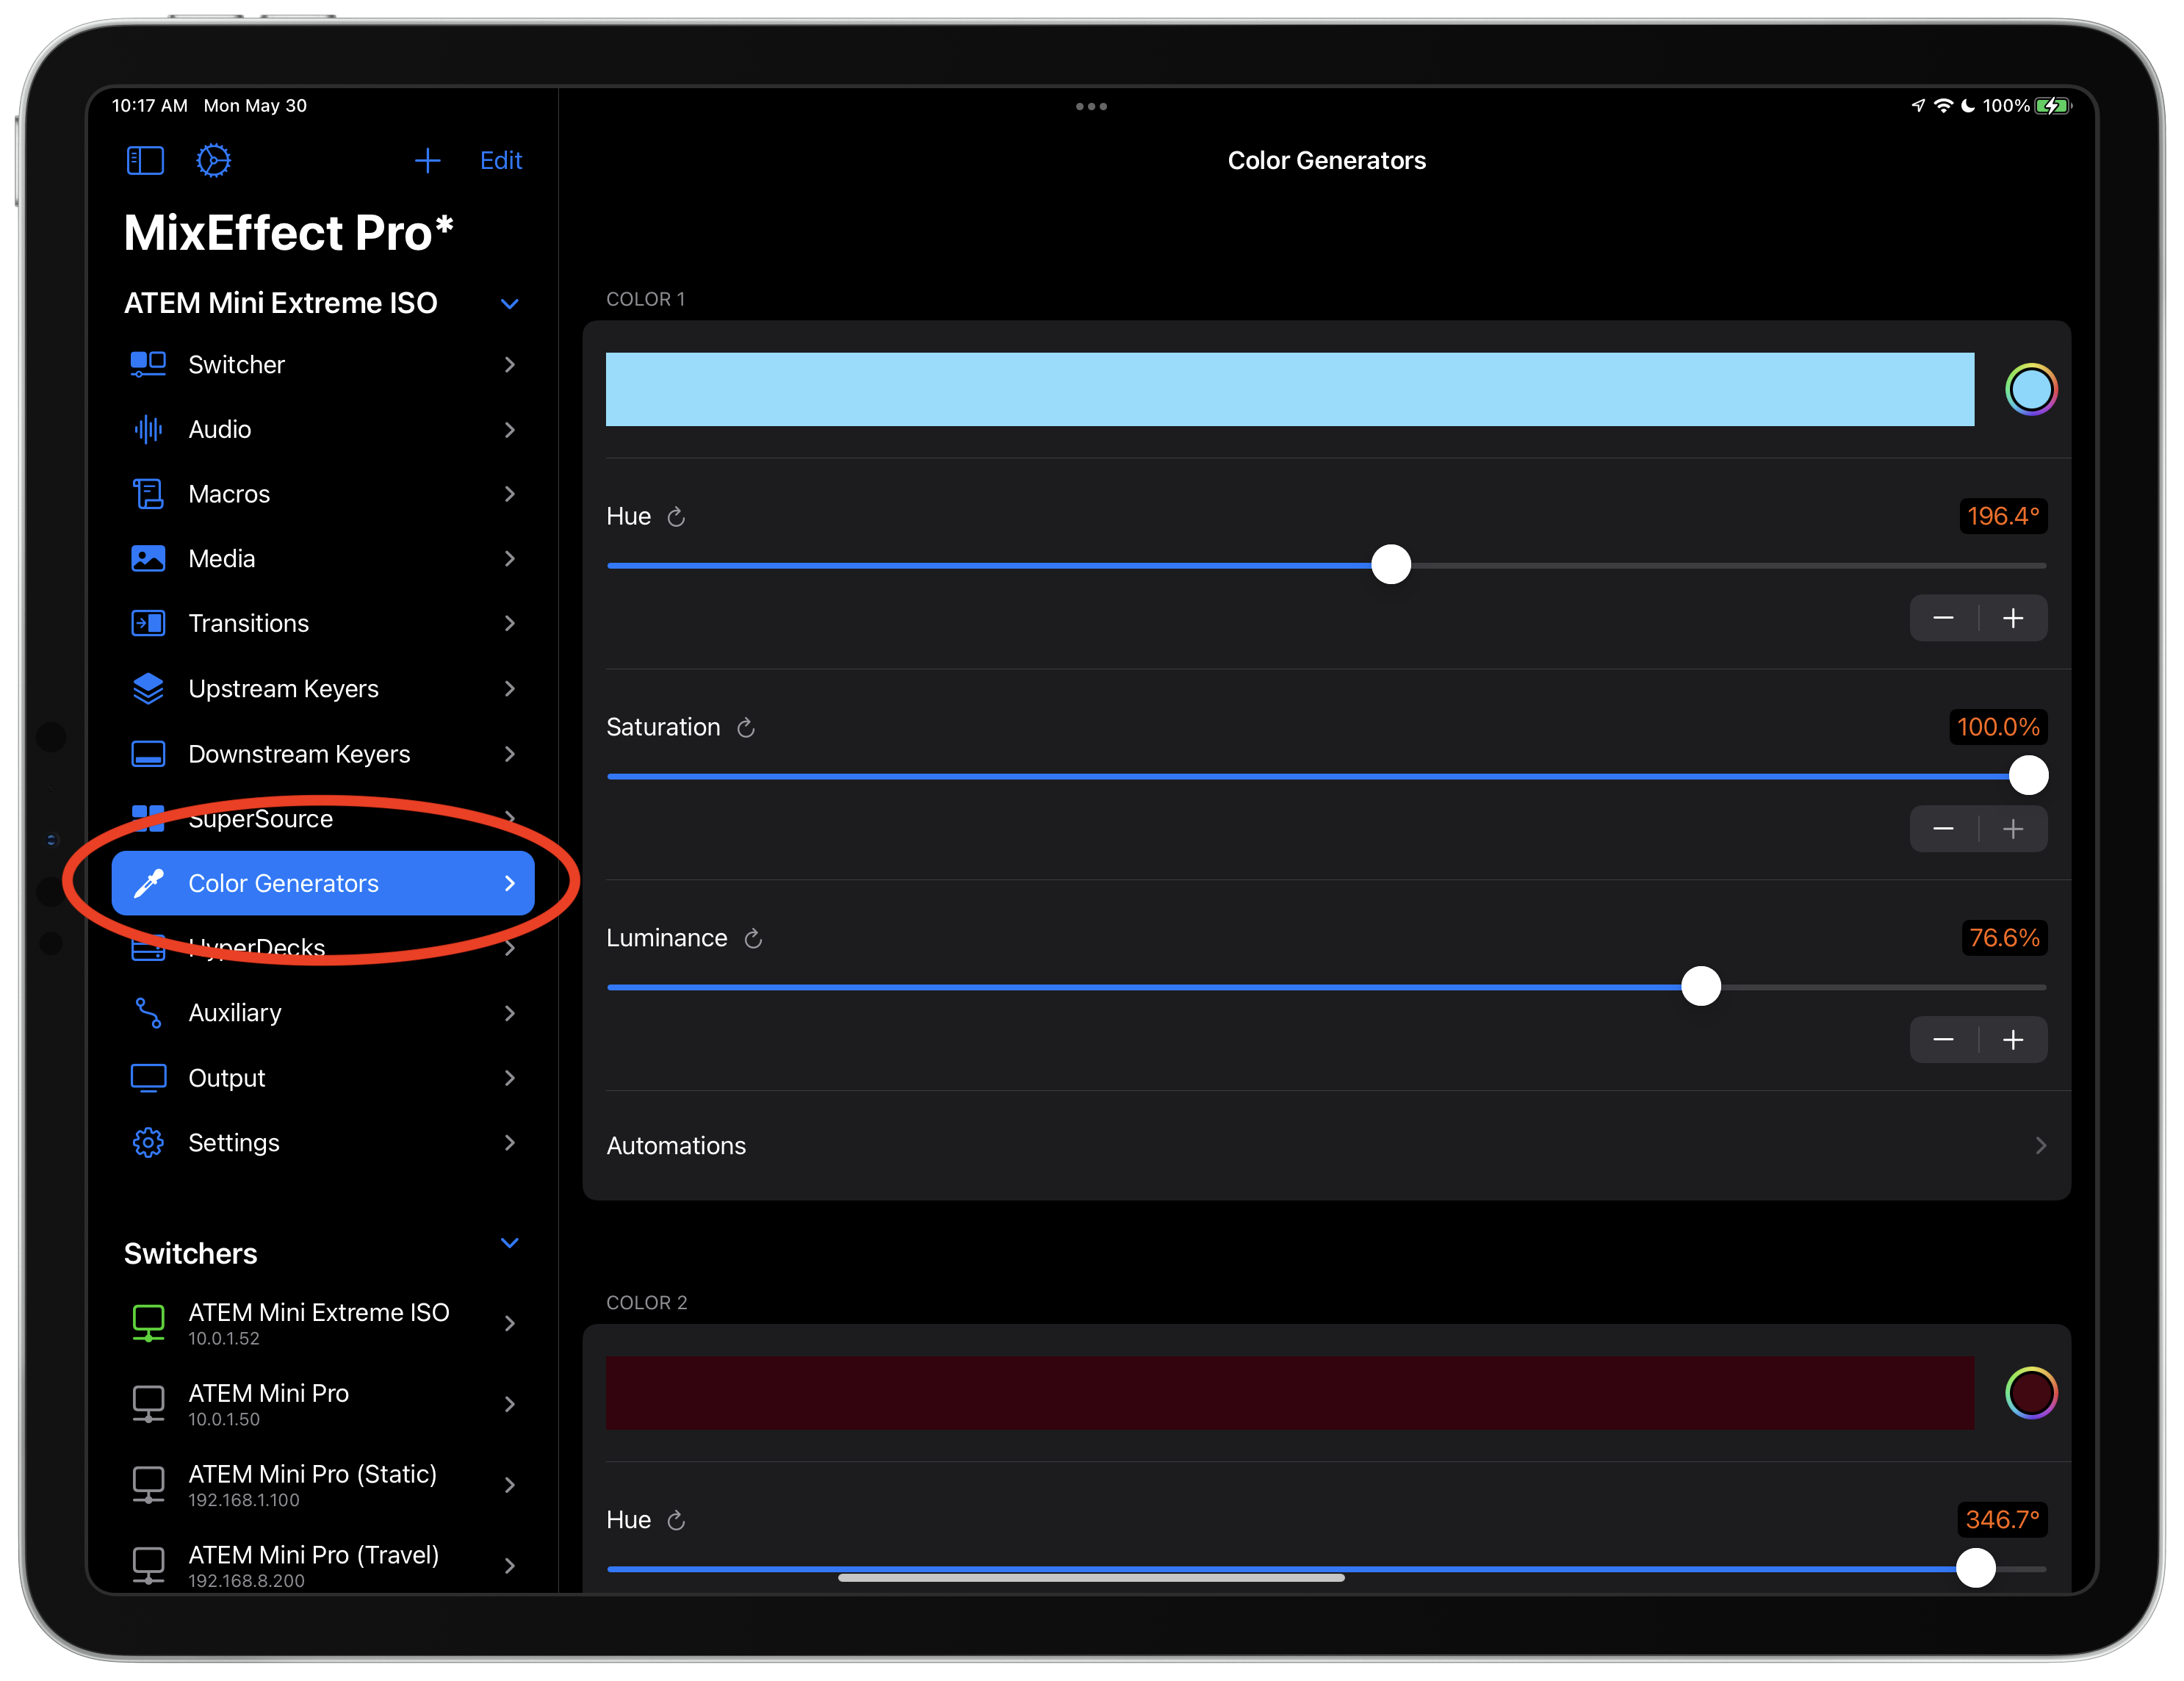Collapse the ATEM Mini Extreme ISO section
This screenshot has height=1681, width=2184.
(x=510, y=303)
